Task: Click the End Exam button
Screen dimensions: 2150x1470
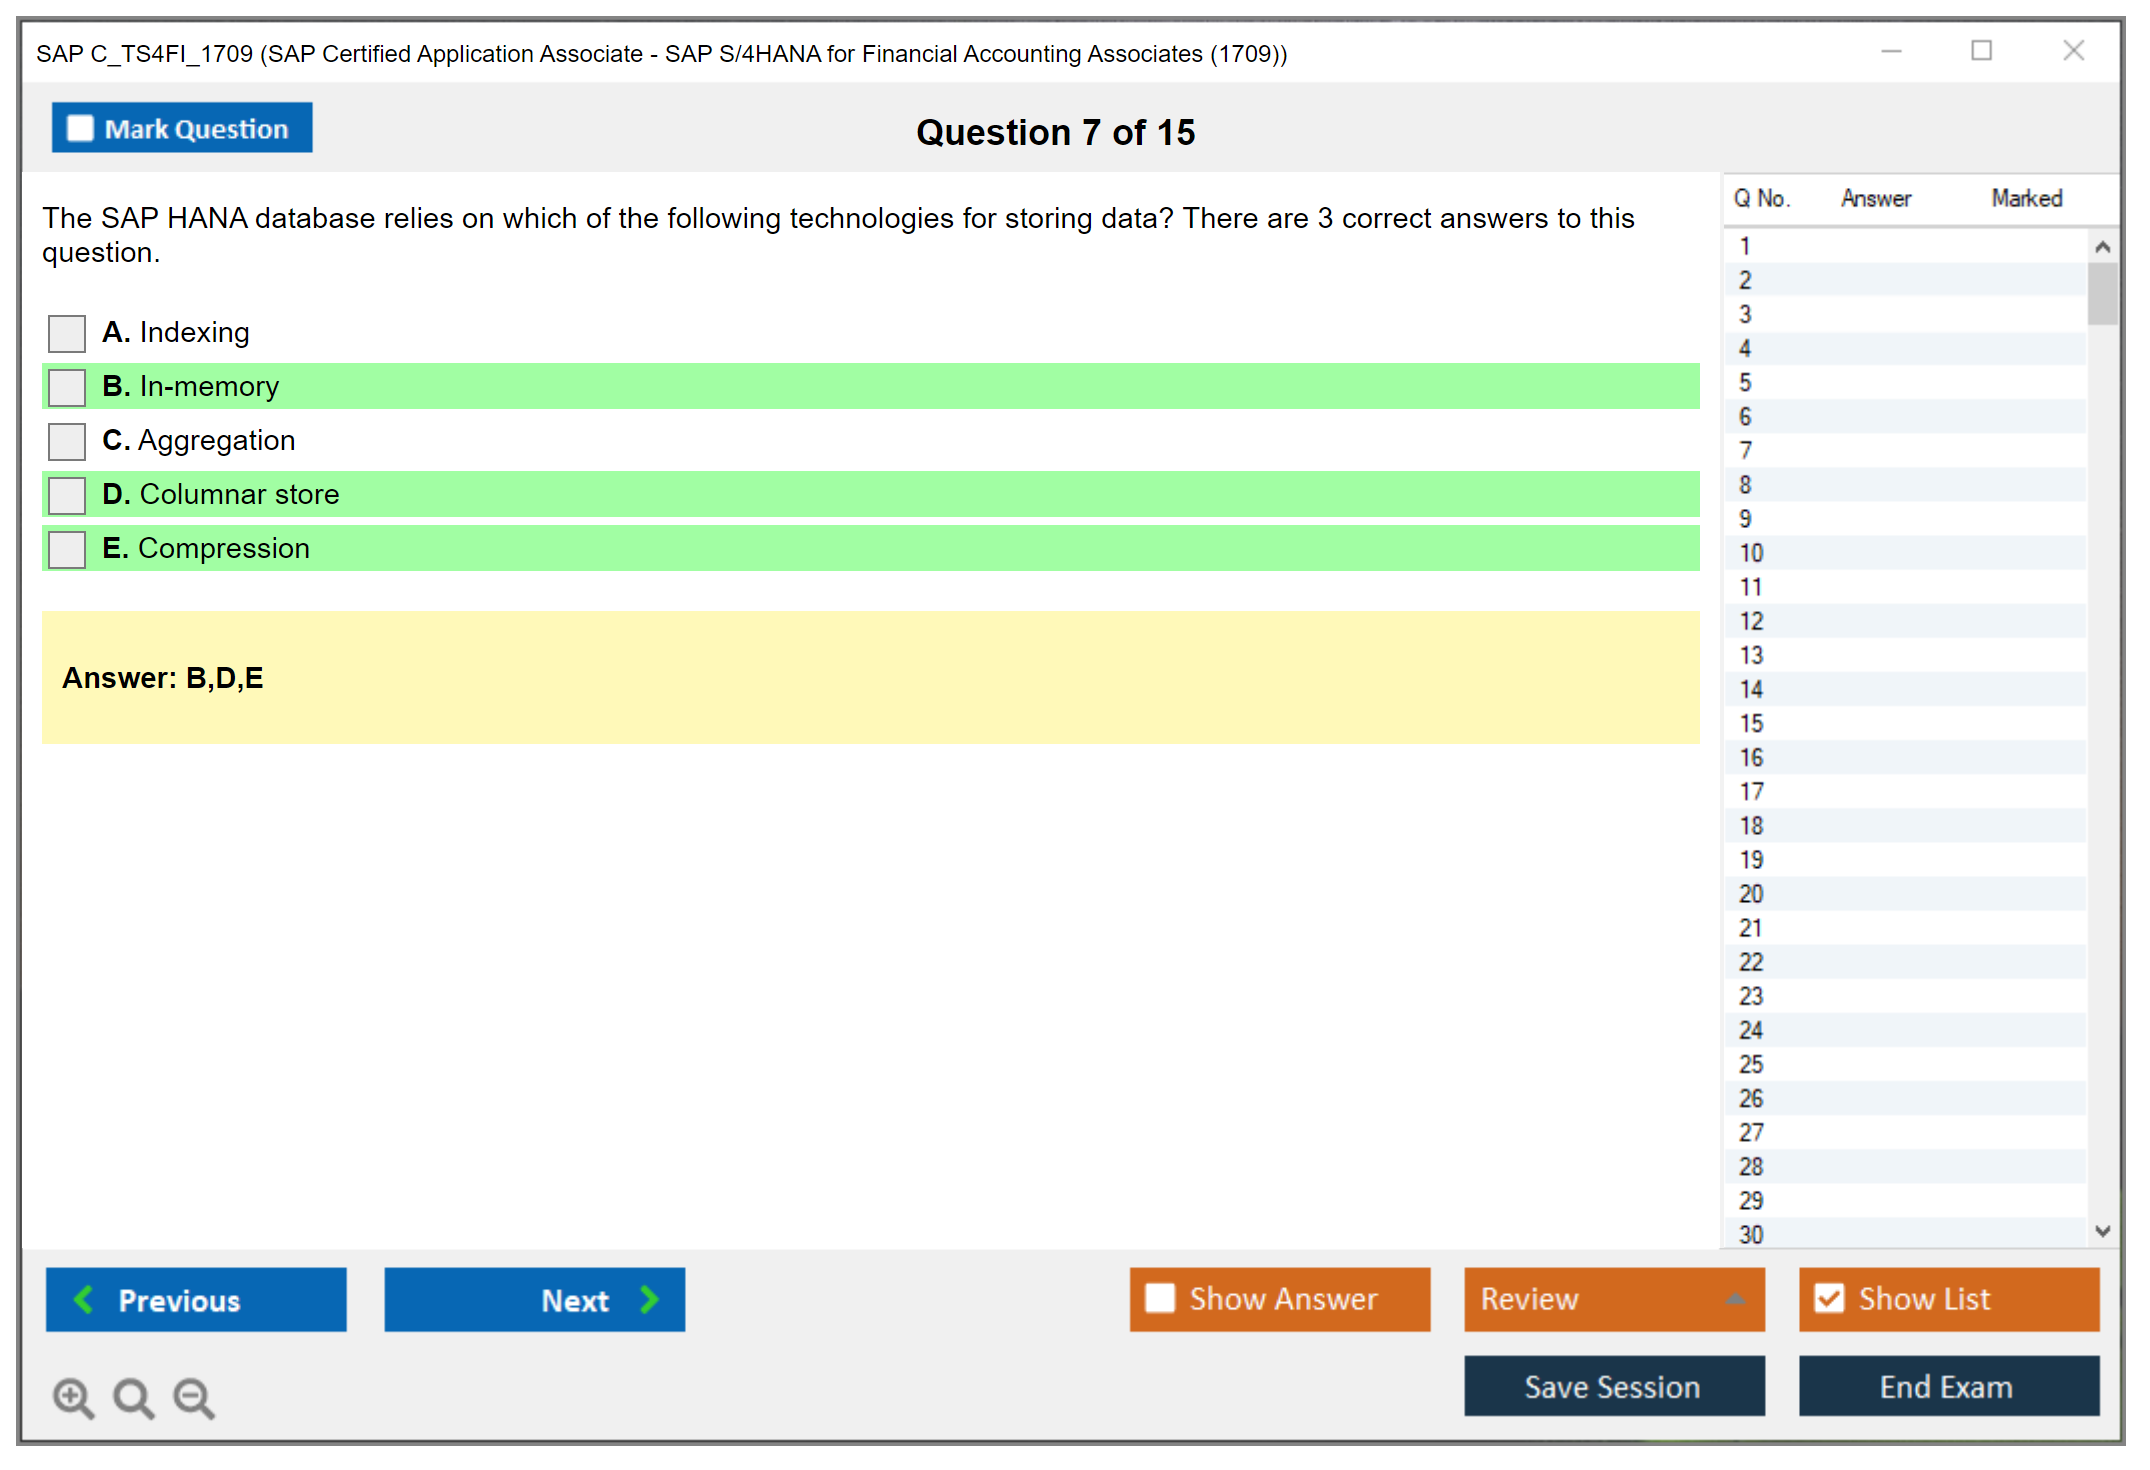Action: click(1947, 1386)
